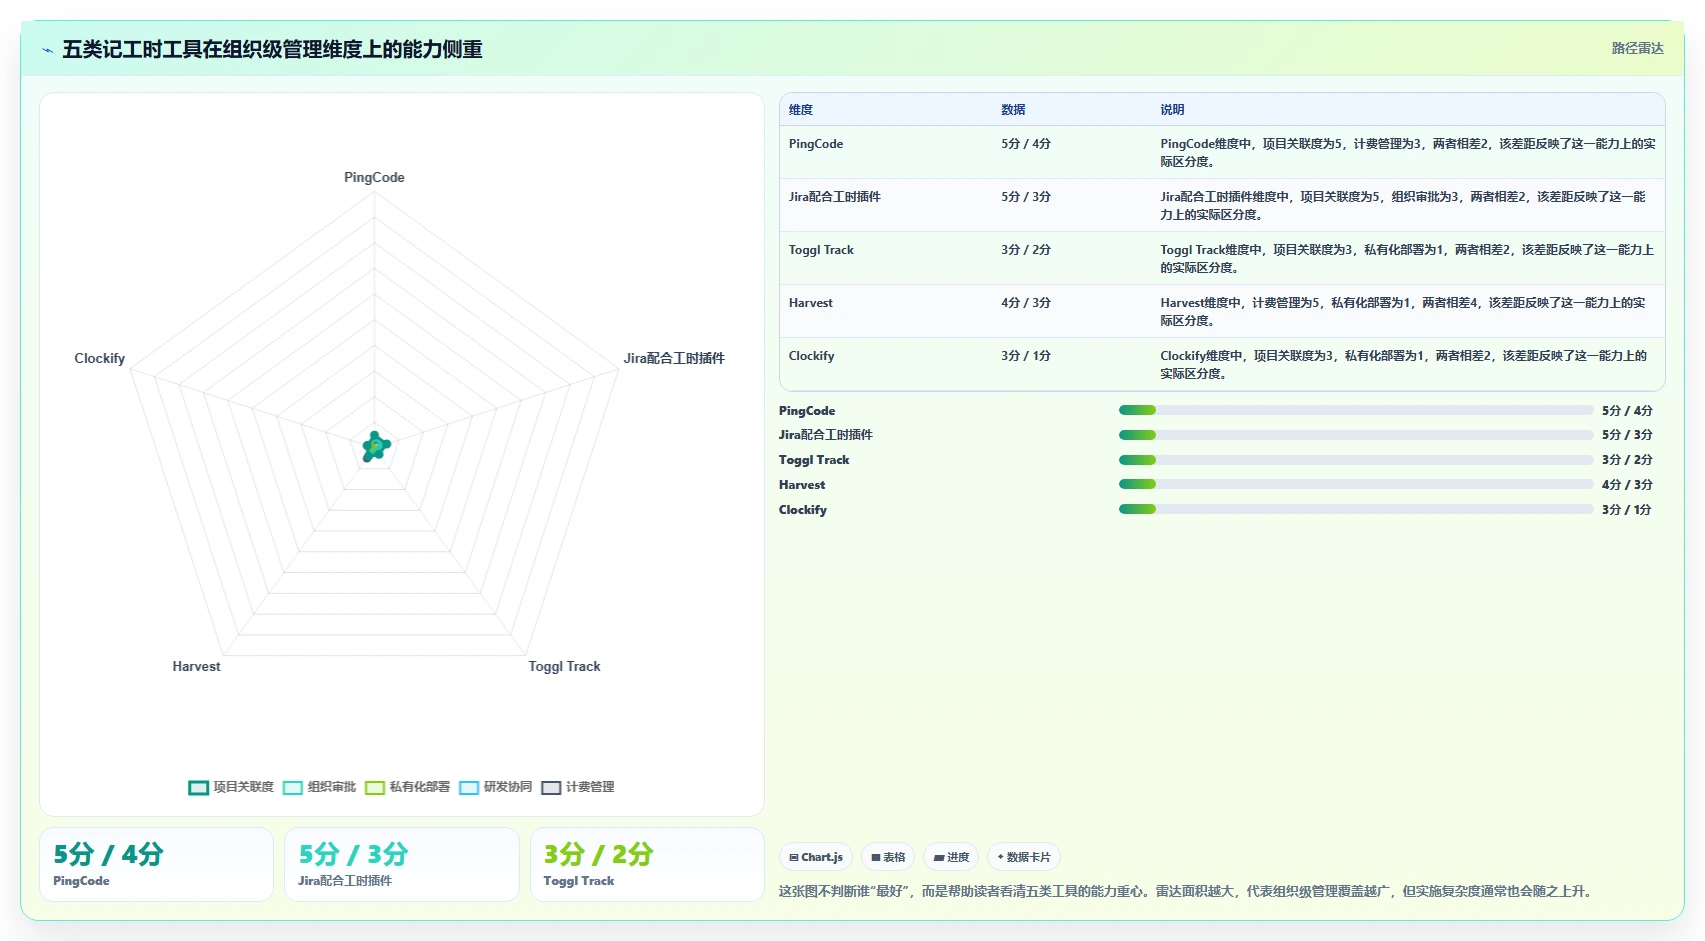Image resolution: width=1705 pixels, height=941 pixels.
Task: Click the 3分 / 1分 value in the Clockify table row
Action: [x=1026, y=356]
